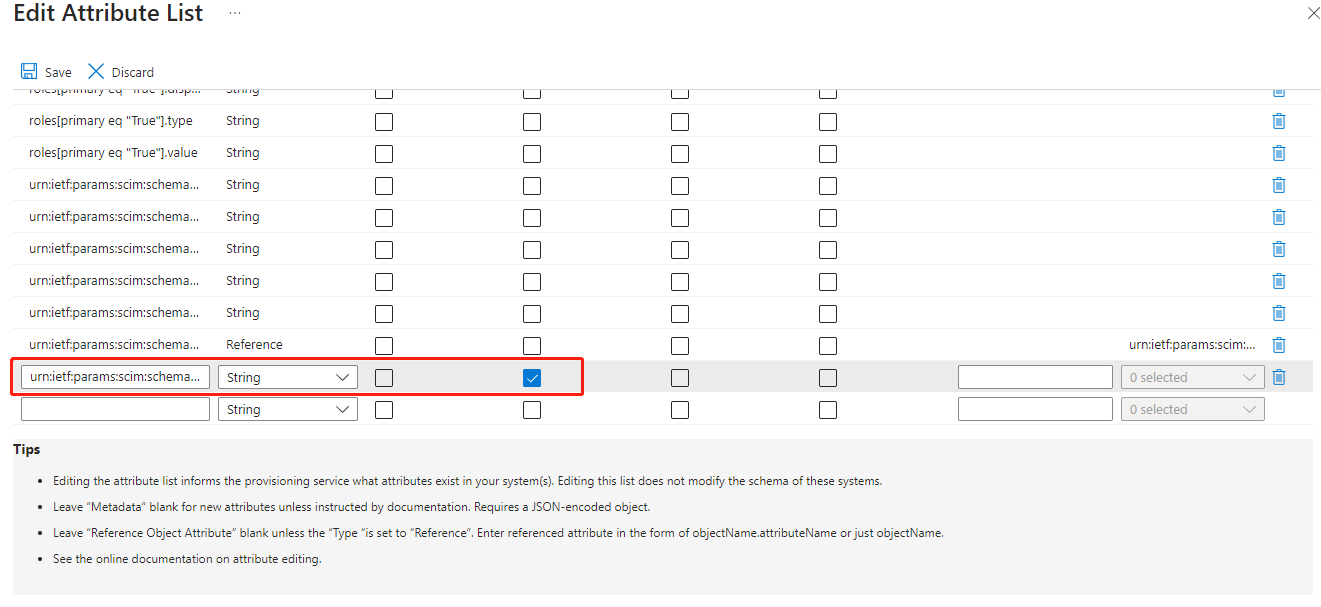Tick second checkbox in roles[primary eq "True"].value row
Screen dimensions: 1321x607
pyautogui.click(x=532, y=154)
